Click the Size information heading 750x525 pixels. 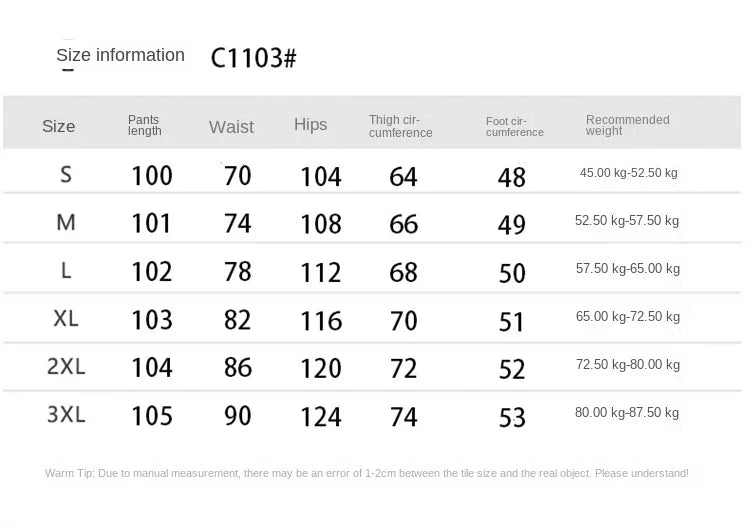click(121, 55)
